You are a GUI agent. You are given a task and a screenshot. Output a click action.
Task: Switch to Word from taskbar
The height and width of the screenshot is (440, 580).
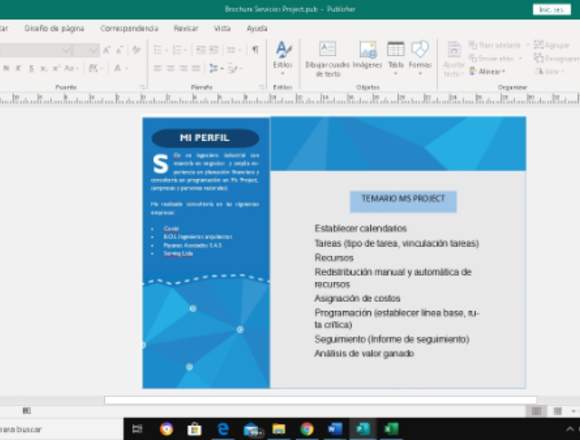click(335, 429)
